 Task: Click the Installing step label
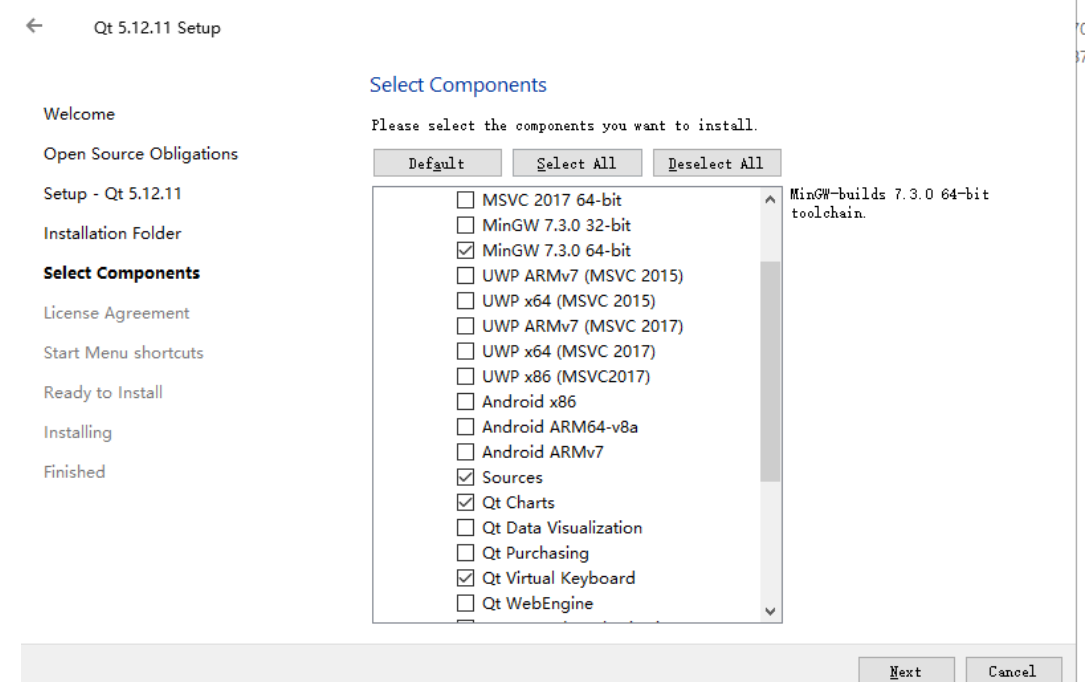pos(78,432)
